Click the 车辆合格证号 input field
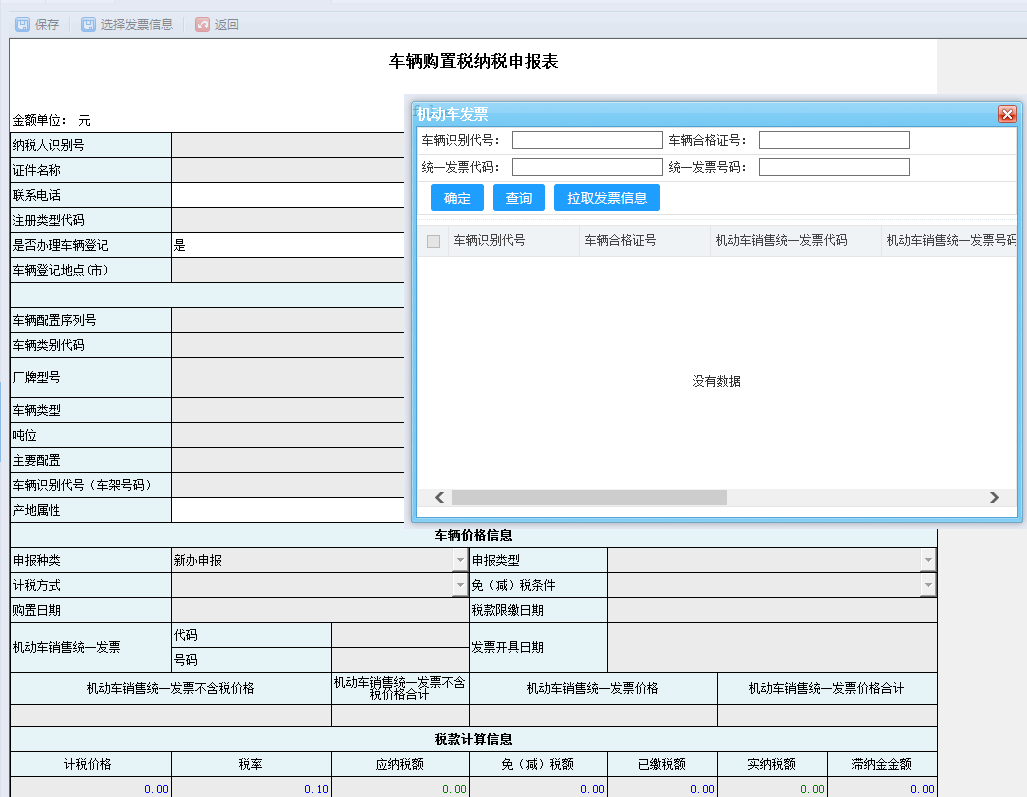The height and width of the screenshot is (797, 1027). [x=834, y=139]
